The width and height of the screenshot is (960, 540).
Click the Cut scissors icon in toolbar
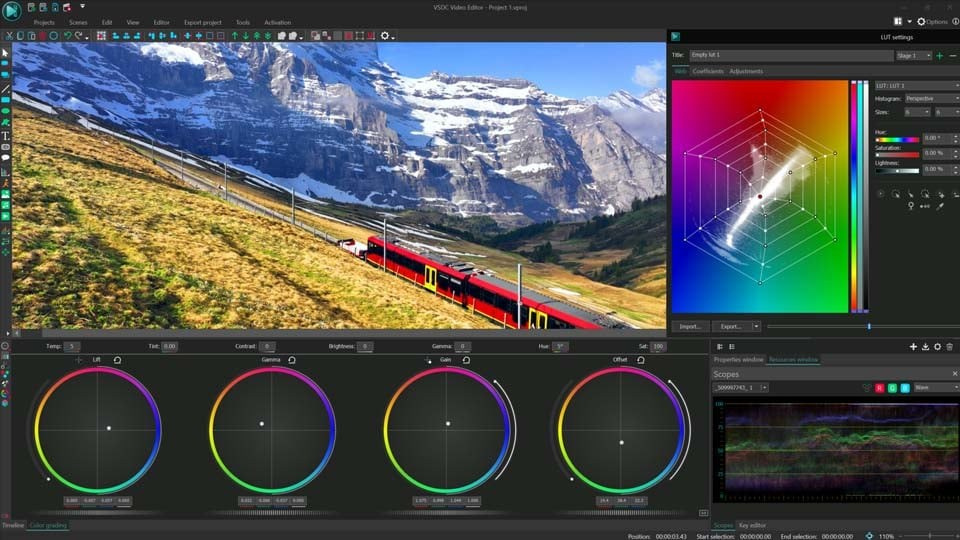(9, 36)
